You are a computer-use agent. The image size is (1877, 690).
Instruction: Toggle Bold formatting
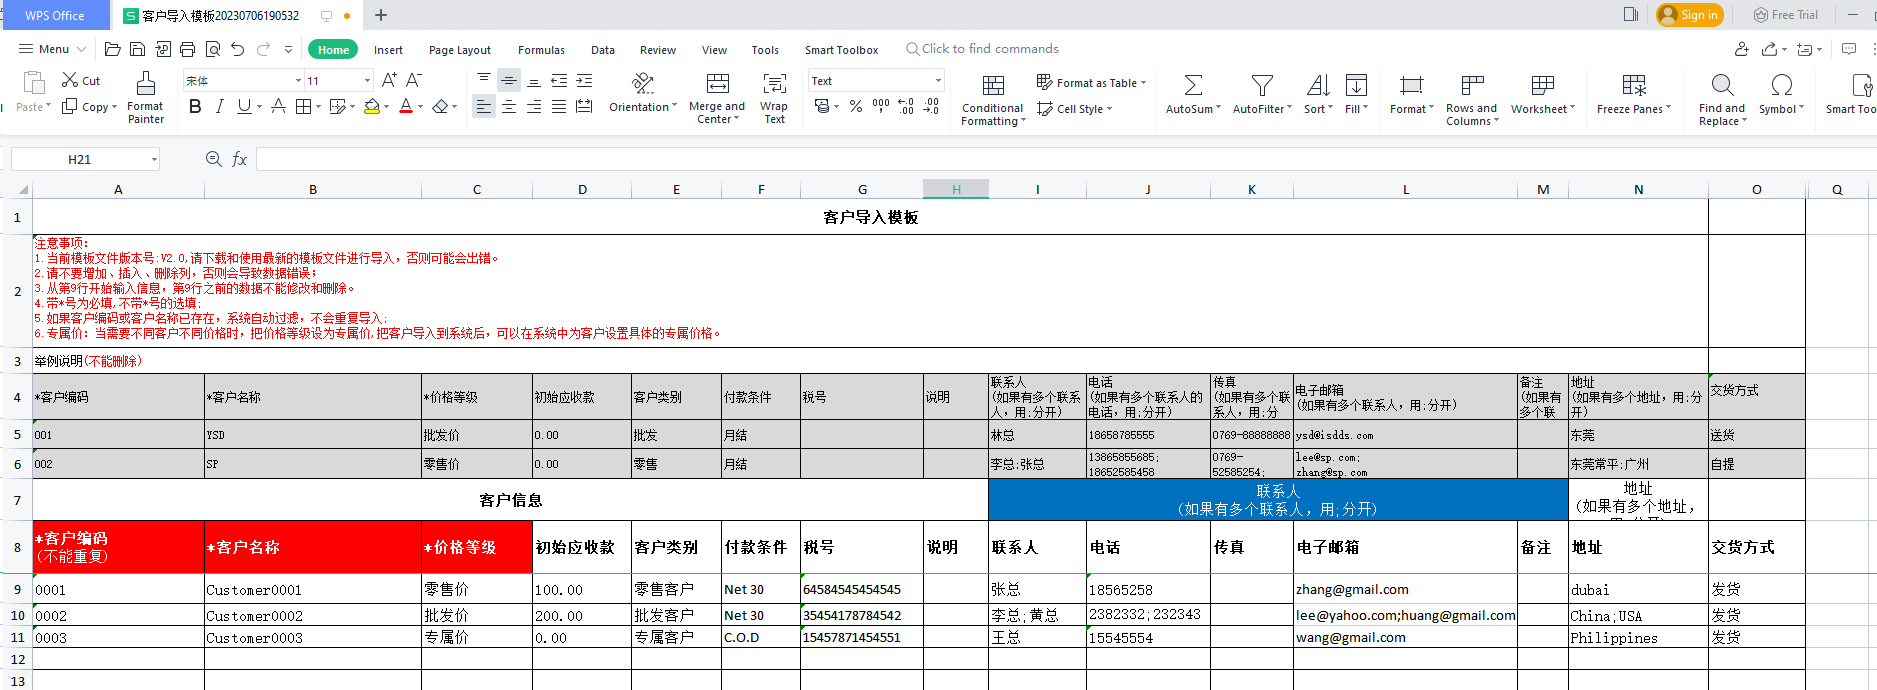pyautogui.click(x=195, y=106)
